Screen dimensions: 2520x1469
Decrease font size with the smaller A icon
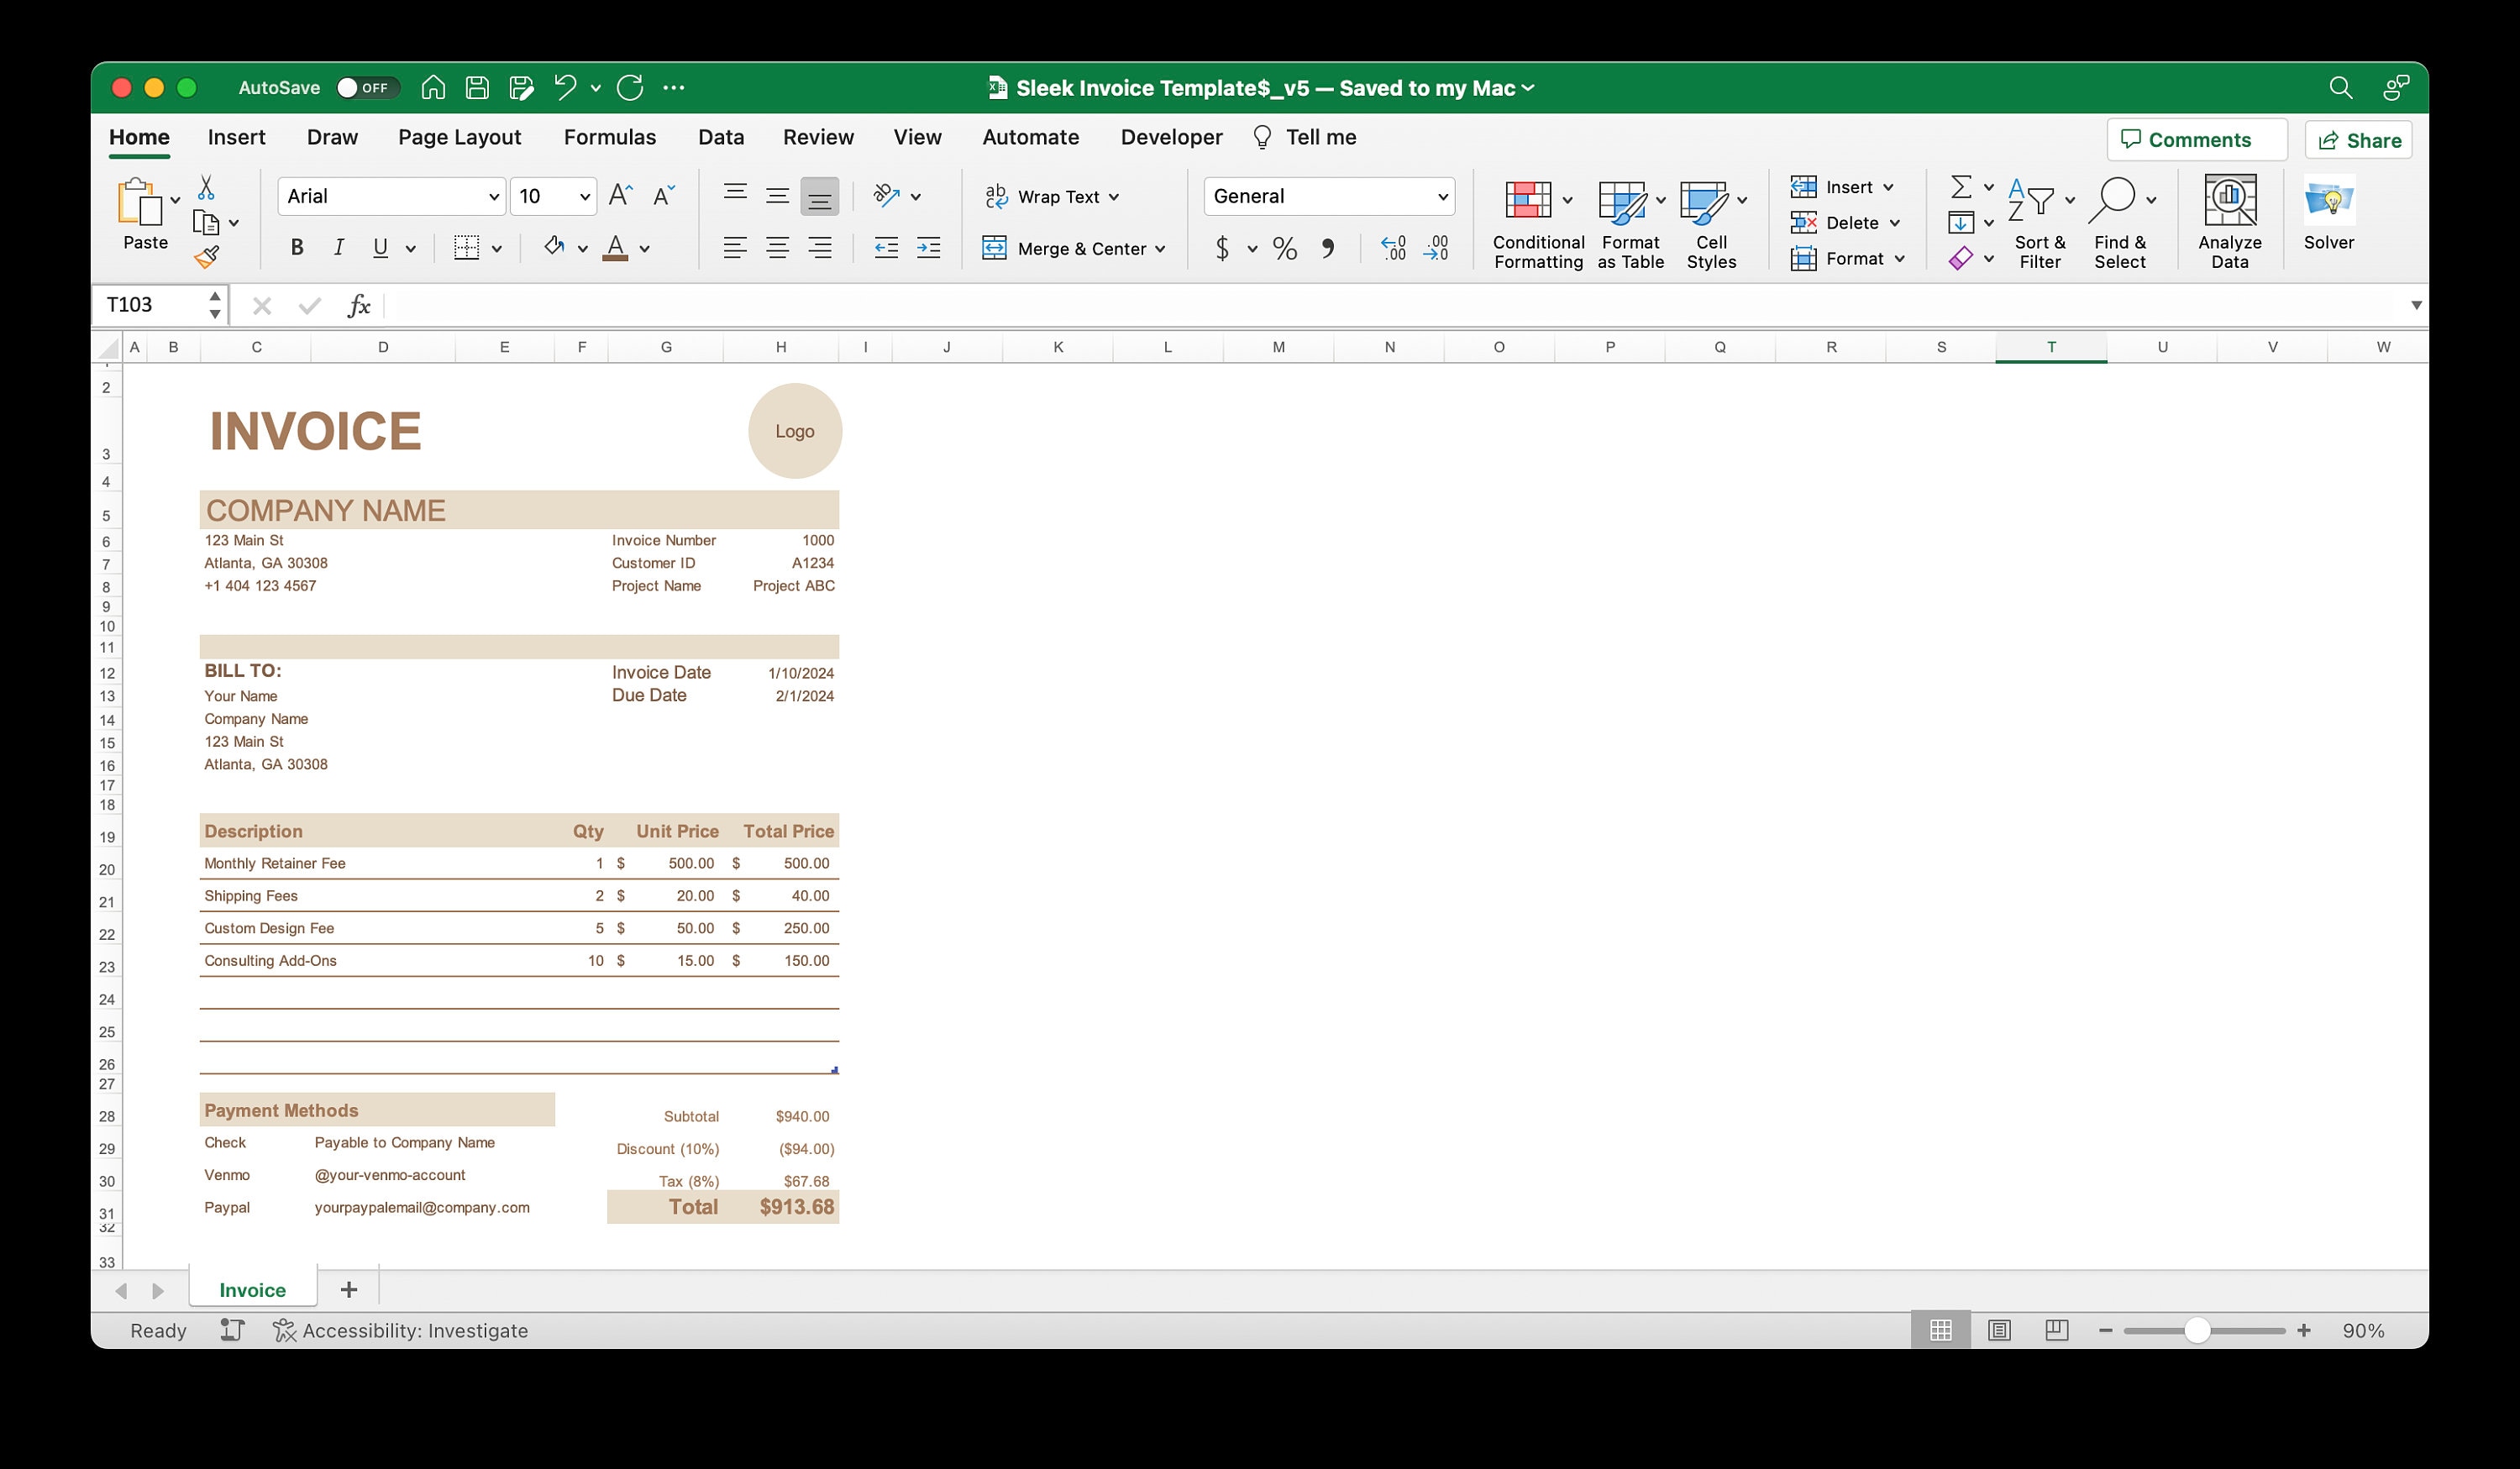664,195
